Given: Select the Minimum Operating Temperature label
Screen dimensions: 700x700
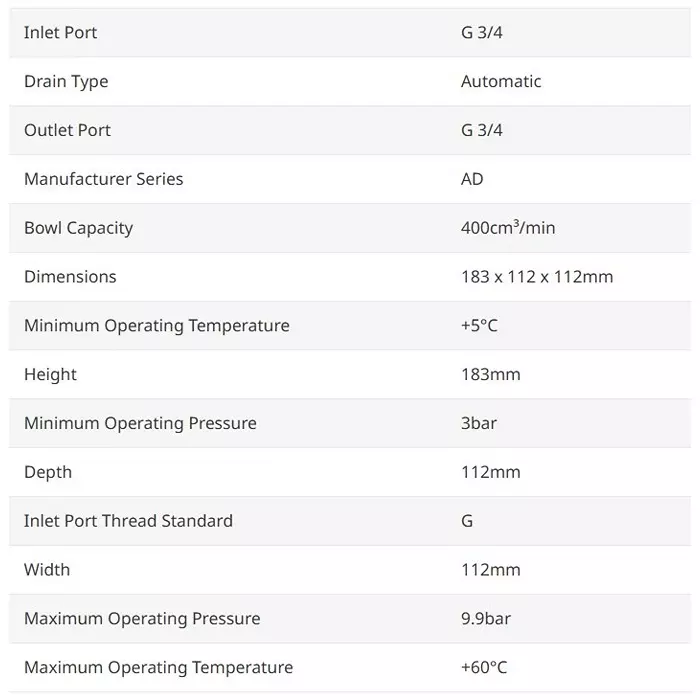Looking at the screenshot, I should tap(157, 326).
